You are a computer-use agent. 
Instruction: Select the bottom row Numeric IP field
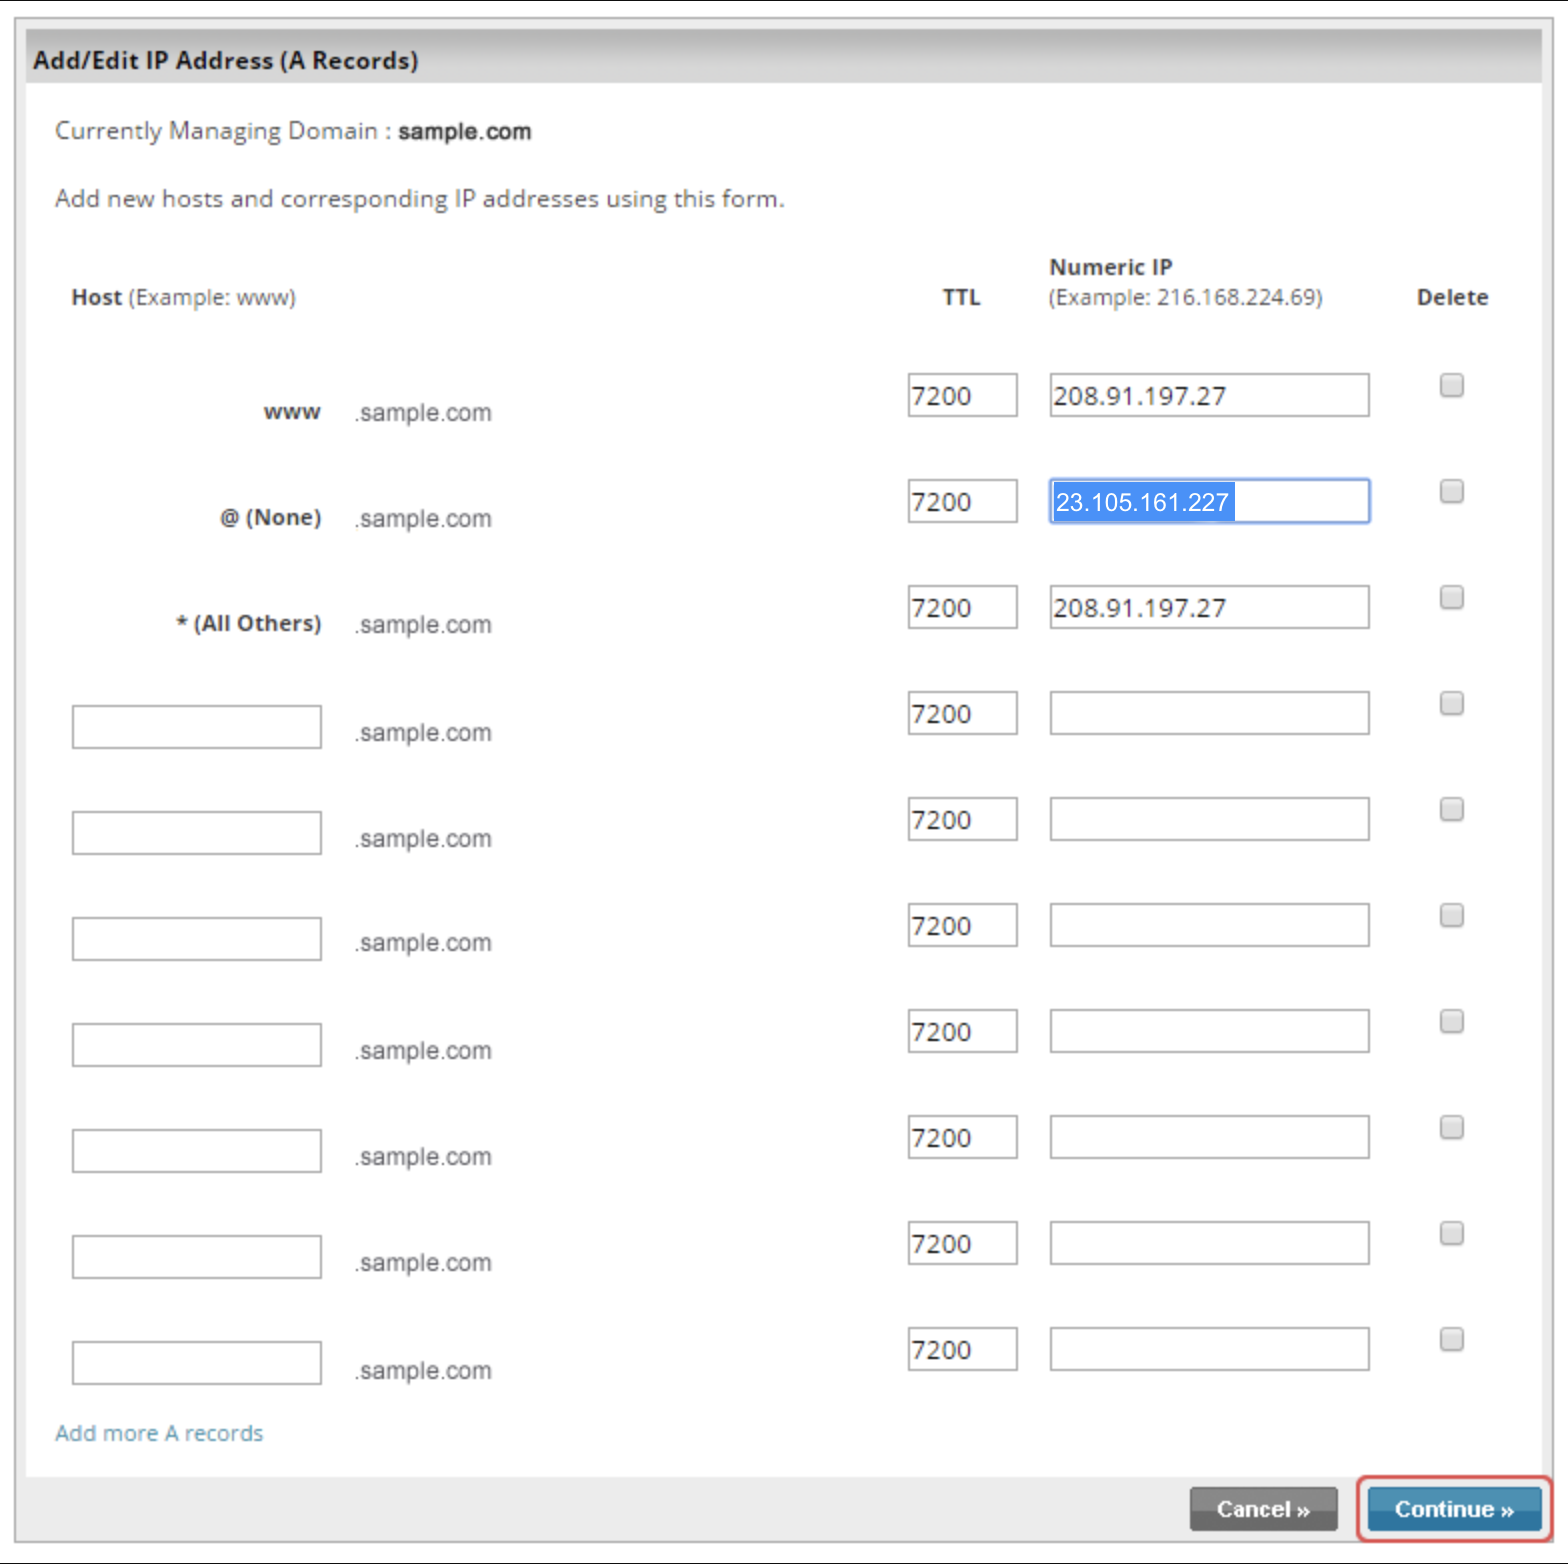coord(1208,1350)
